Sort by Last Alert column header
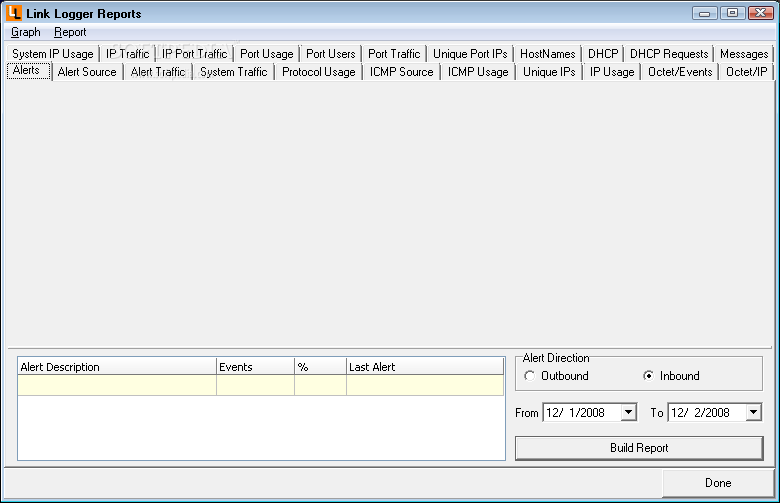 425,367
